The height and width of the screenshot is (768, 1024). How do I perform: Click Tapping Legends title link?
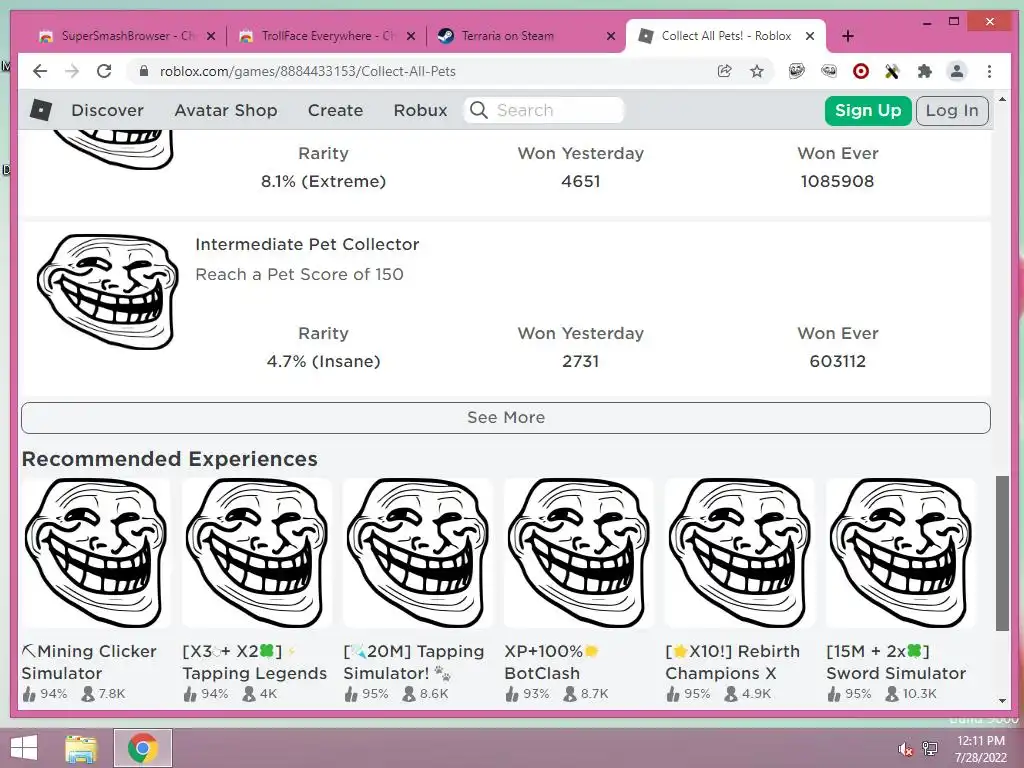[x=255, y=662]
